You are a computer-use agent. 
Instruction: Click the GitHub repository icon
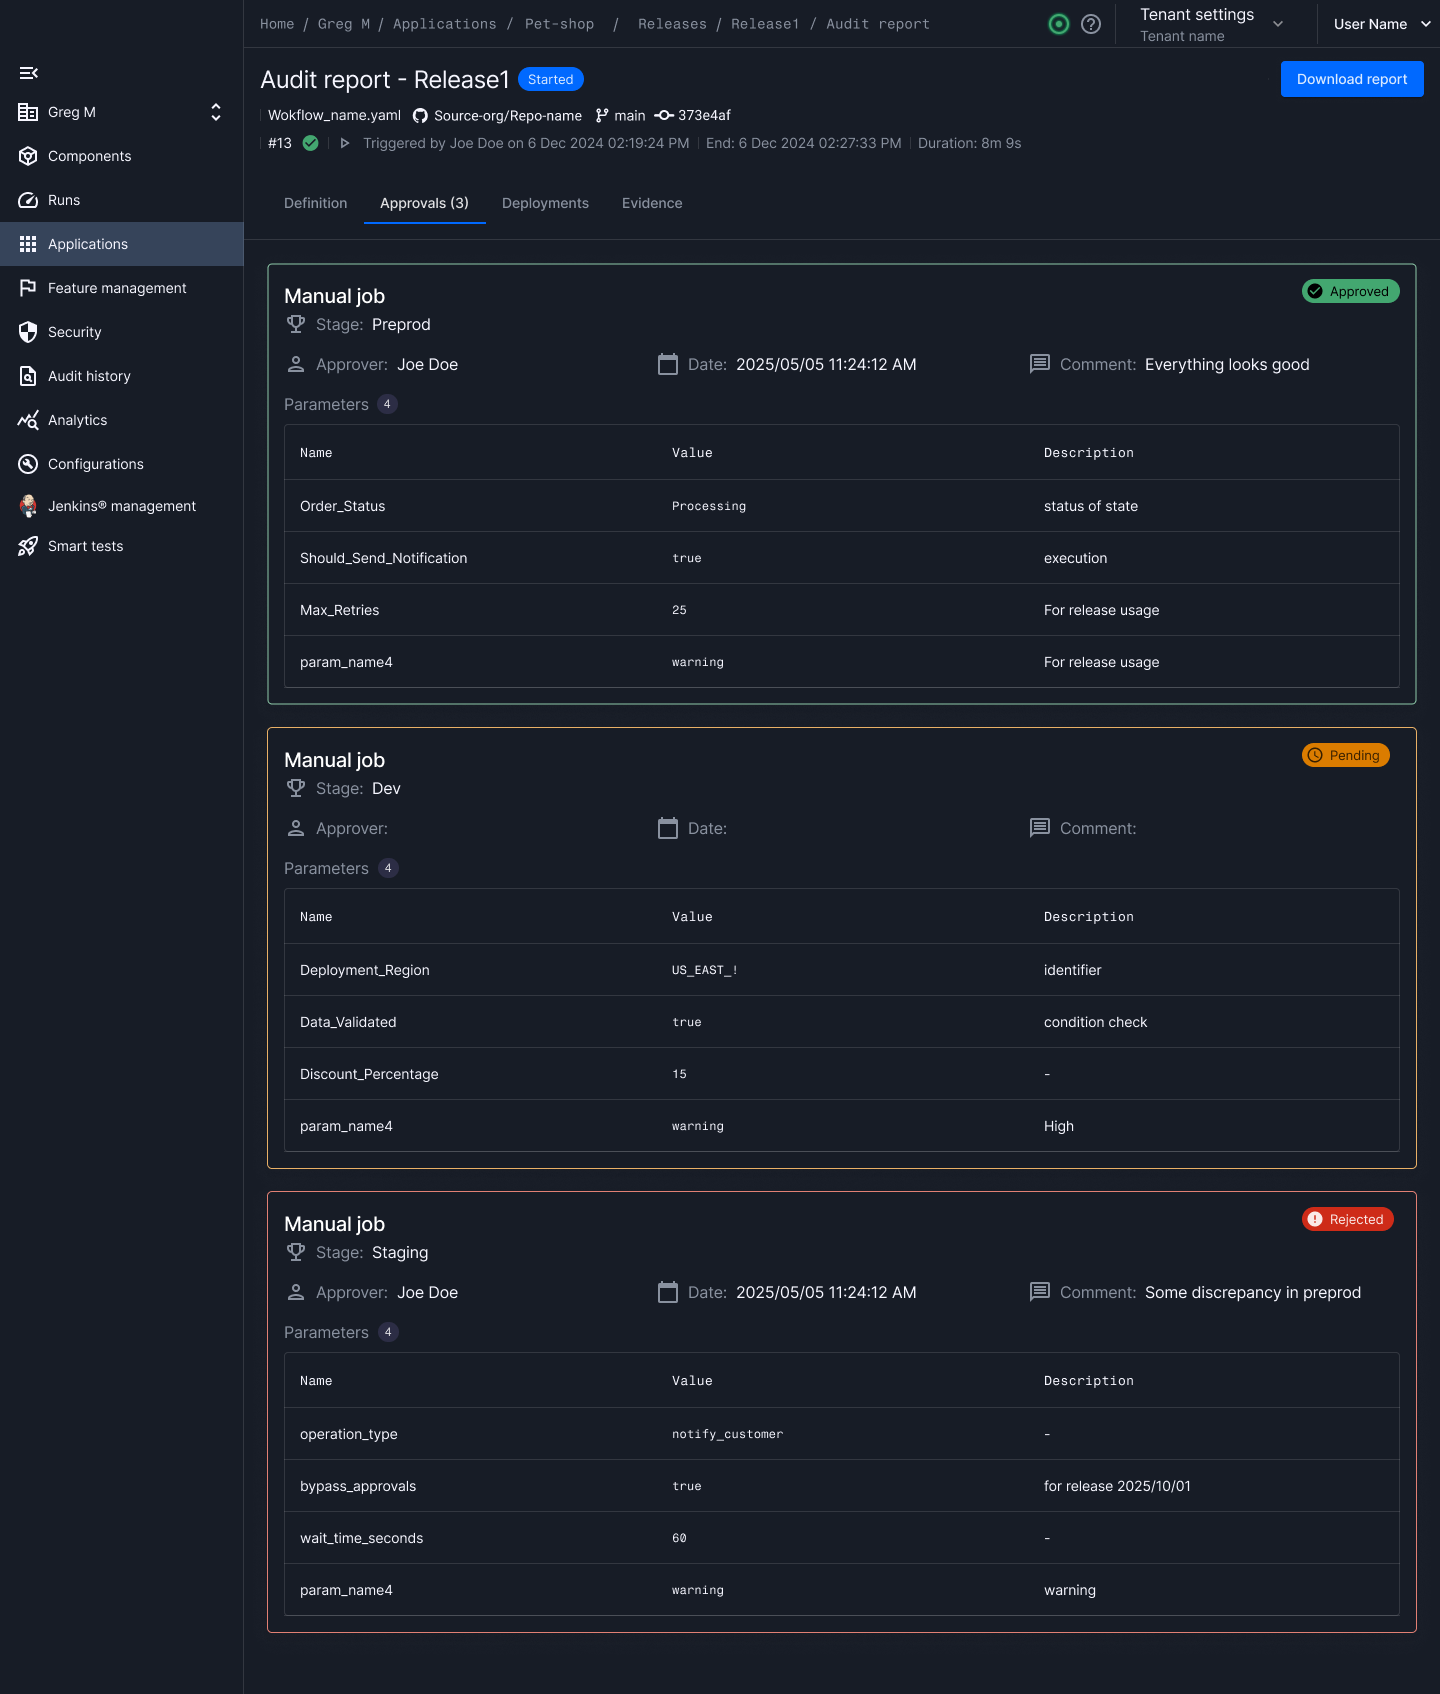click(x=420, y=116)
